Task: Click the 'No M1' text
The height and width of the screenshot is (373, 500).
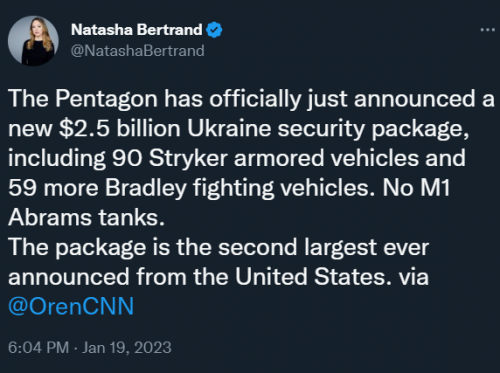Action: [416, 188]
